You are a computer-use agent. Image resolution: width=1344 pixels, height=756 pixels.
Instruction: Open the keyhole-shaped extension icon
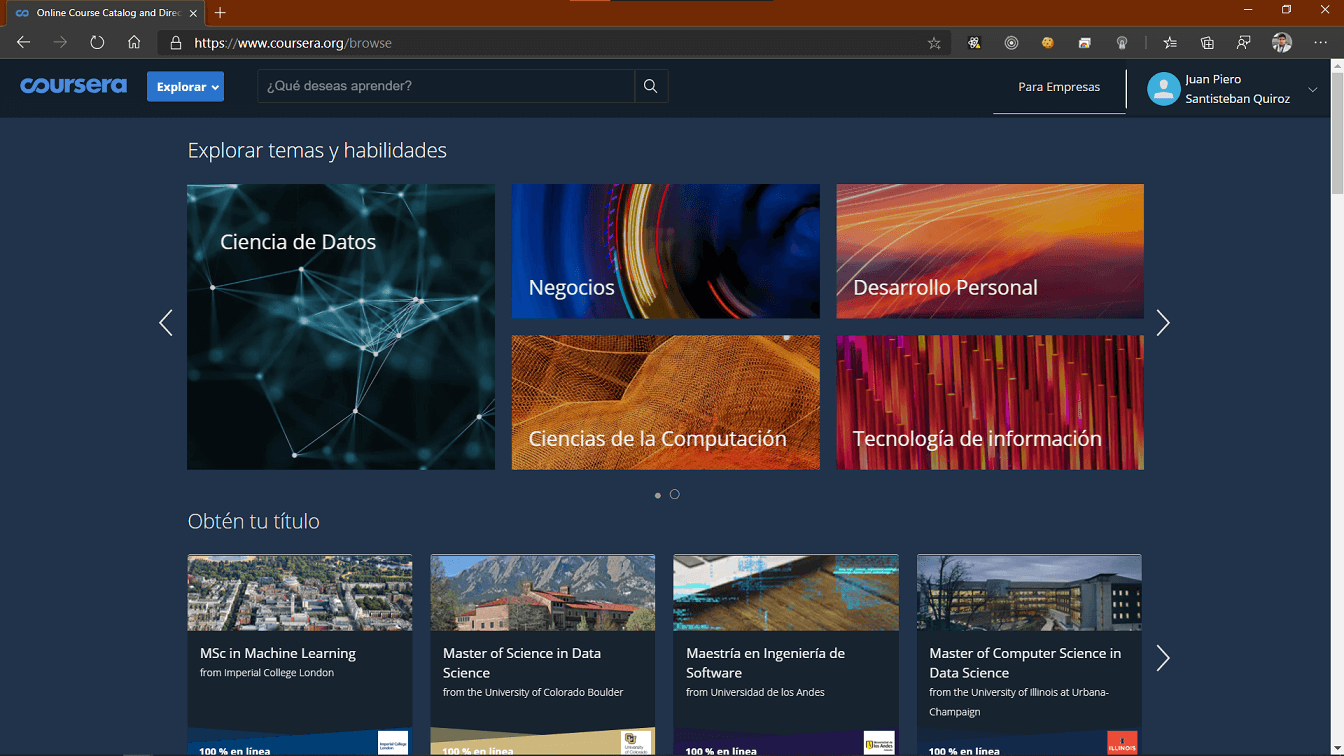(x=1122, y=43)
